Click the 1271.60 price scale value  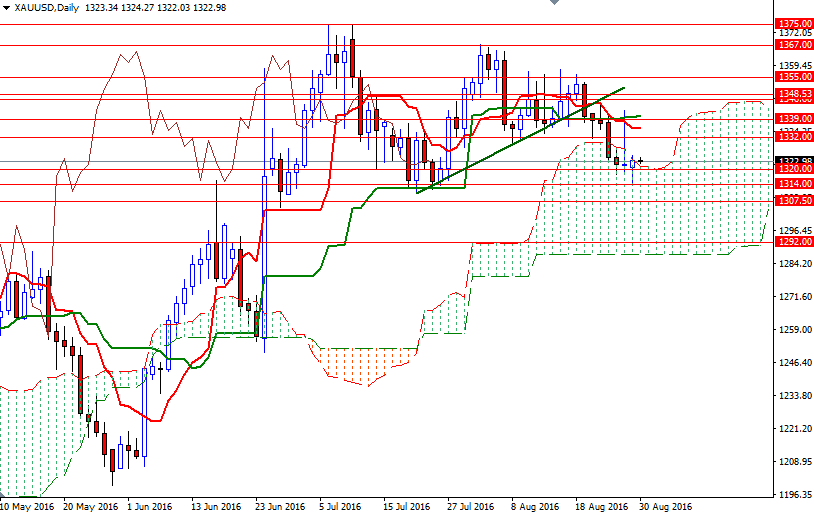(x=795, y=297)
